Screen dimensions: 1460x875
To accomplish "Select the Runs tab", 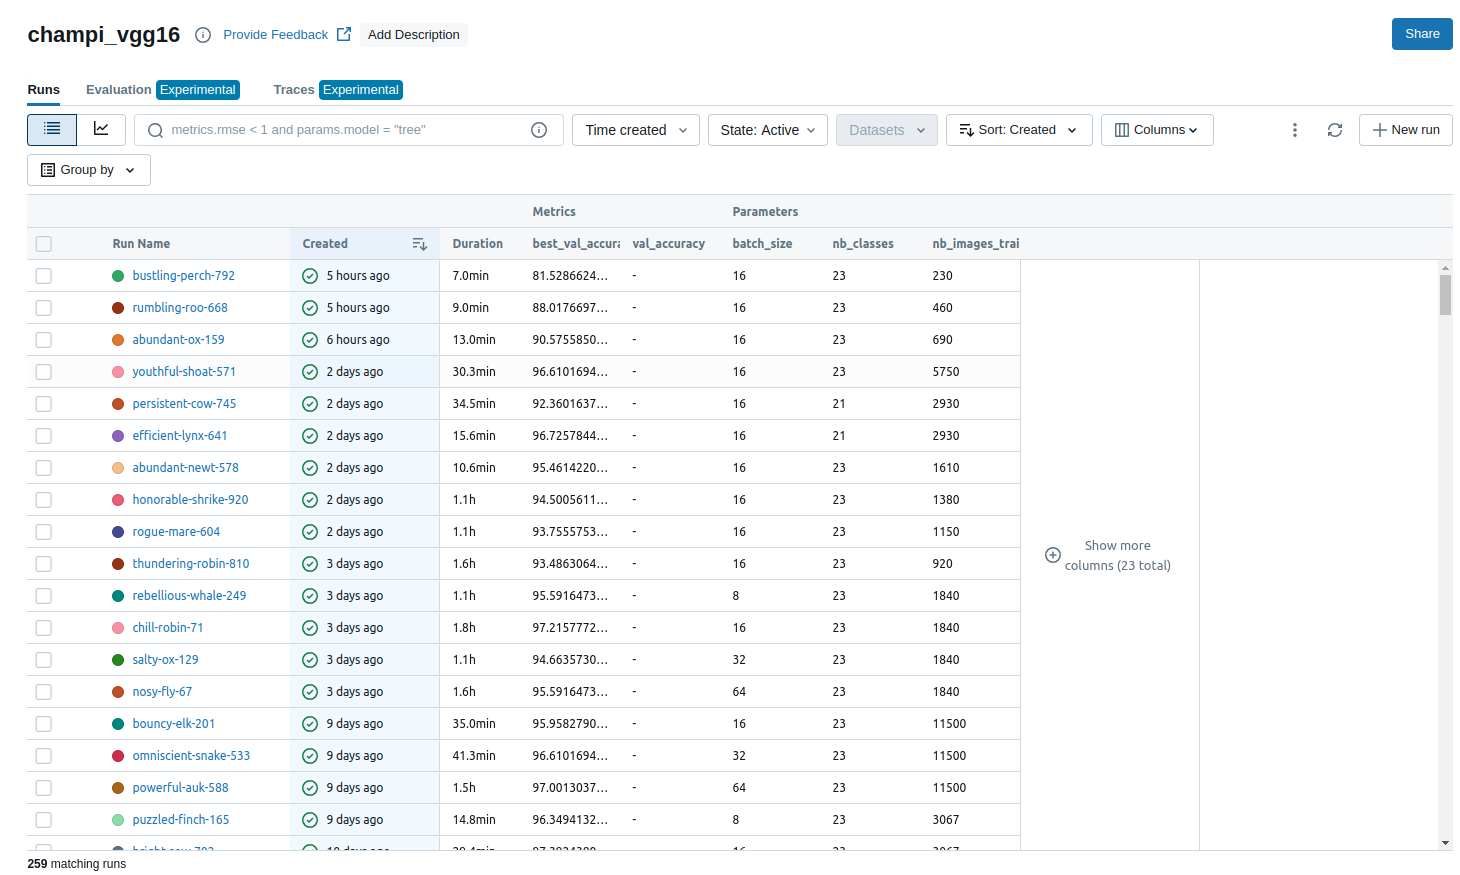I will point(44,90).
